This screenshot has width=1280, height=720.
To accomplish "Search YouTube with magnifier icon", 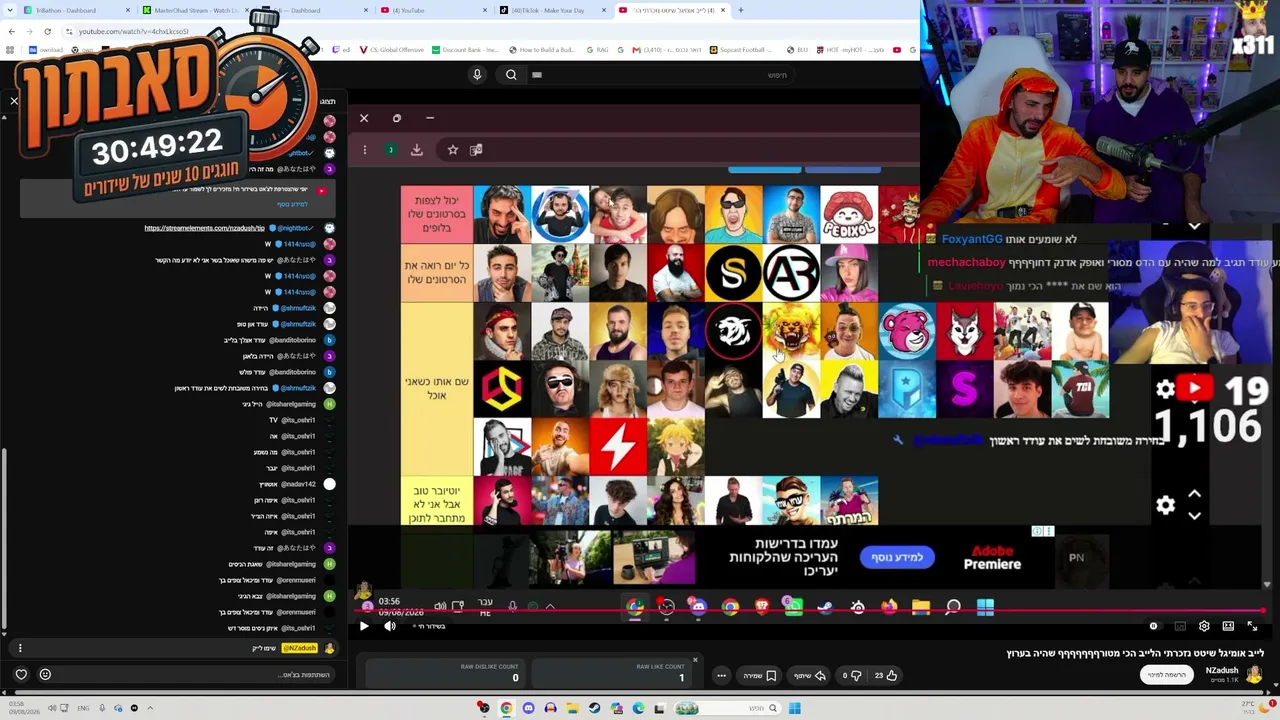I will [511, 74].
